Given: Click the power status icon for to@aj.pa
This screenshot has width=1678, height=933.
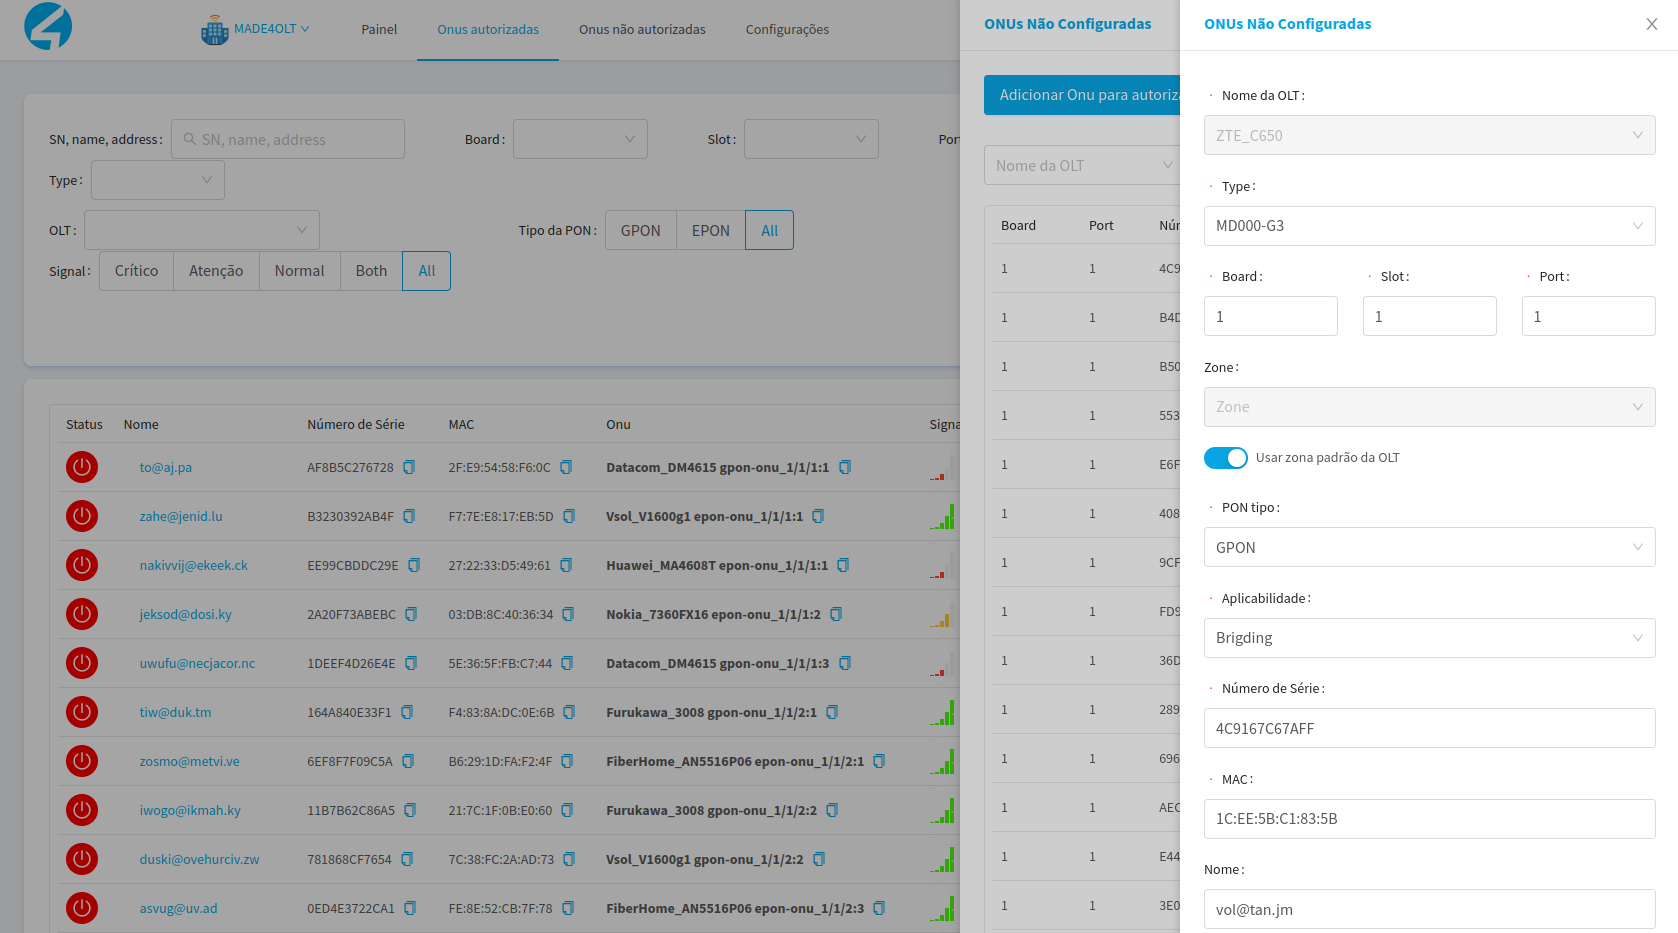Looking at the screenshot, I should 82,467.
